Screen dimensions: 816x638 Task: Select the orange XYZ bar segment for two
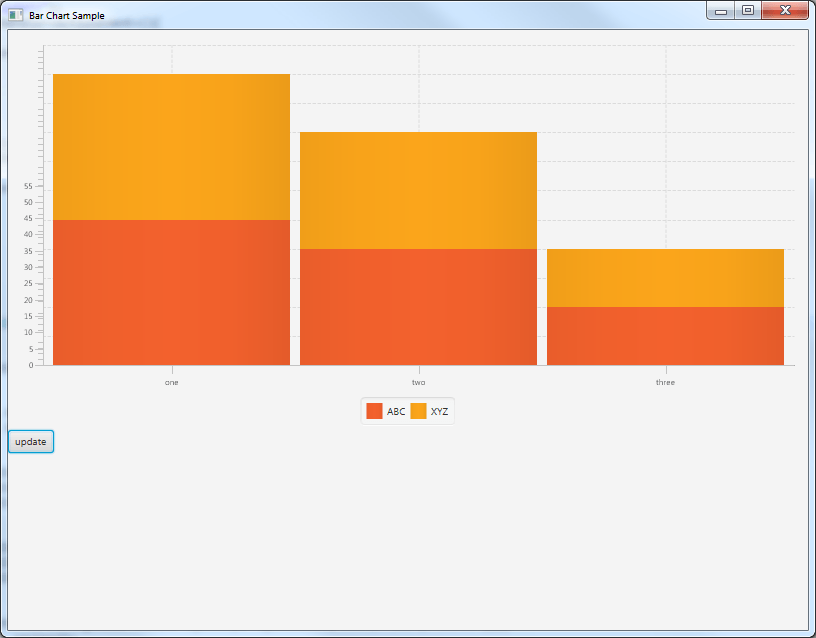point(418,190)
